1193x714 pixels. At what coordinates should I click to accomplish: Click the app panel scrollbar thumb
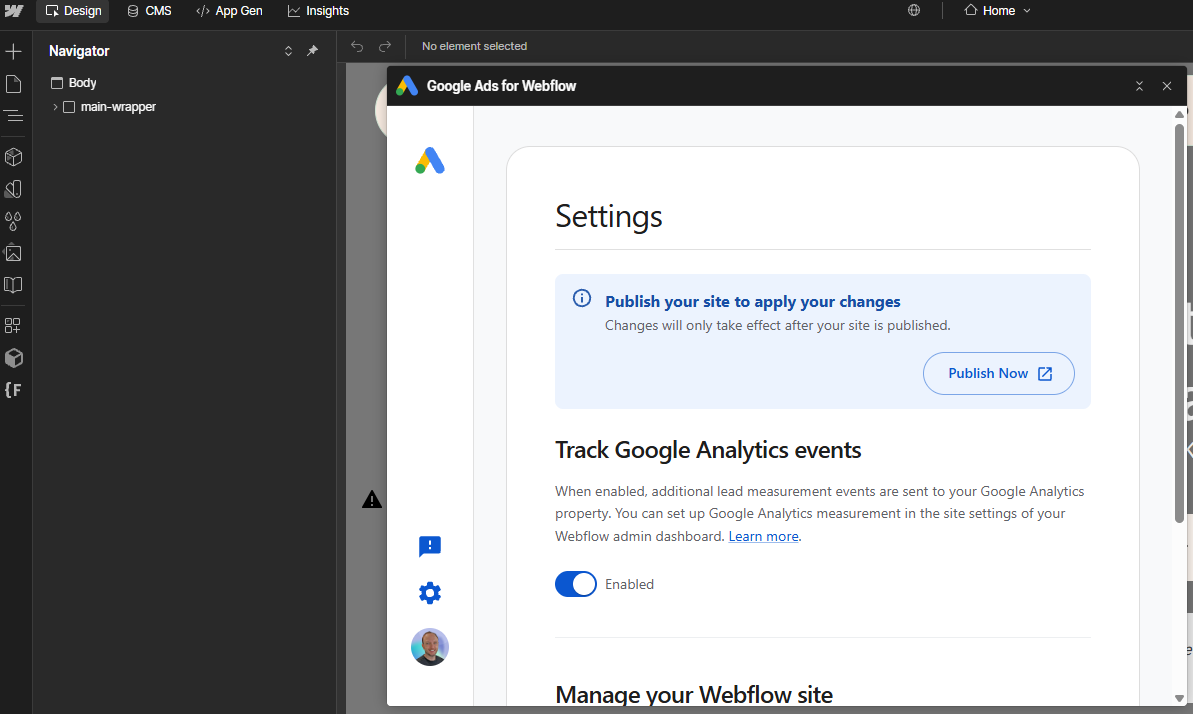1179,324
